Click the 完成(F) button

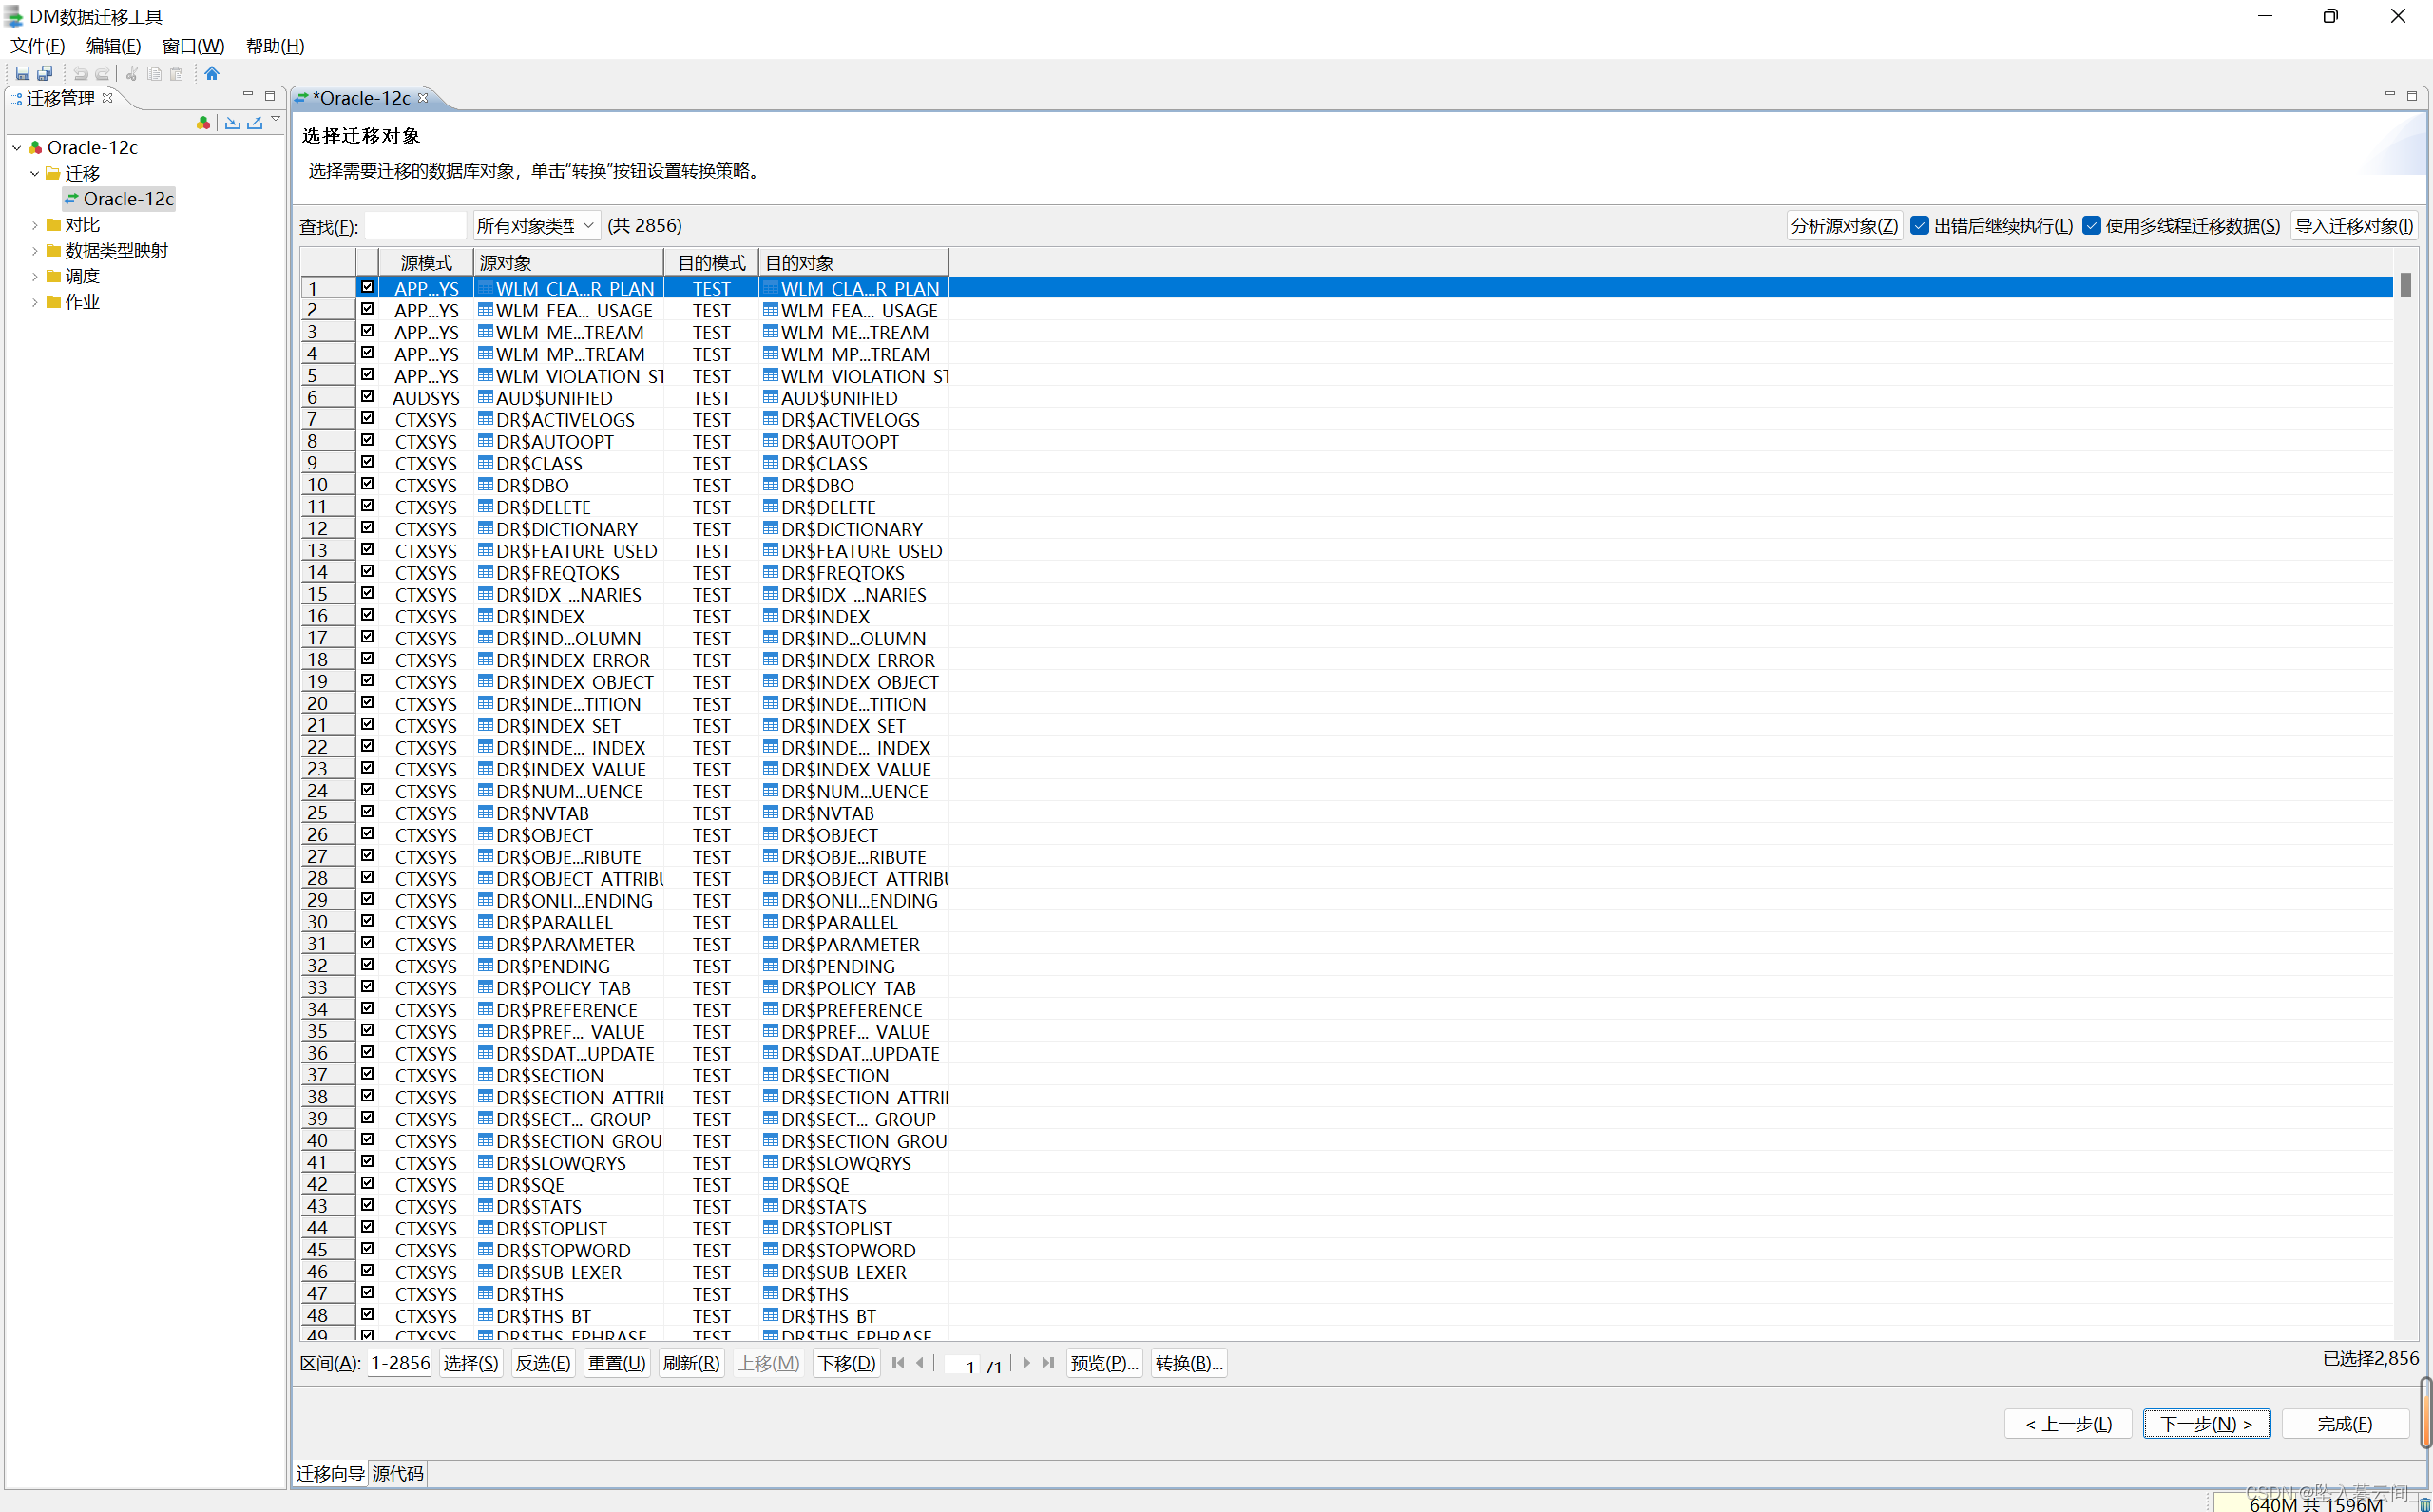2345,1423
